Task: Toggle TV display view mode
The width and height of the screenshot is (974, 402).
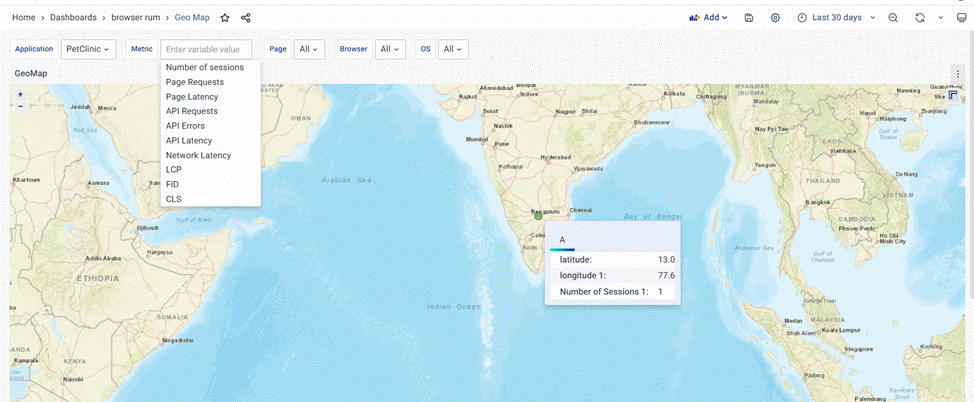Action: (x=961, y=18)
